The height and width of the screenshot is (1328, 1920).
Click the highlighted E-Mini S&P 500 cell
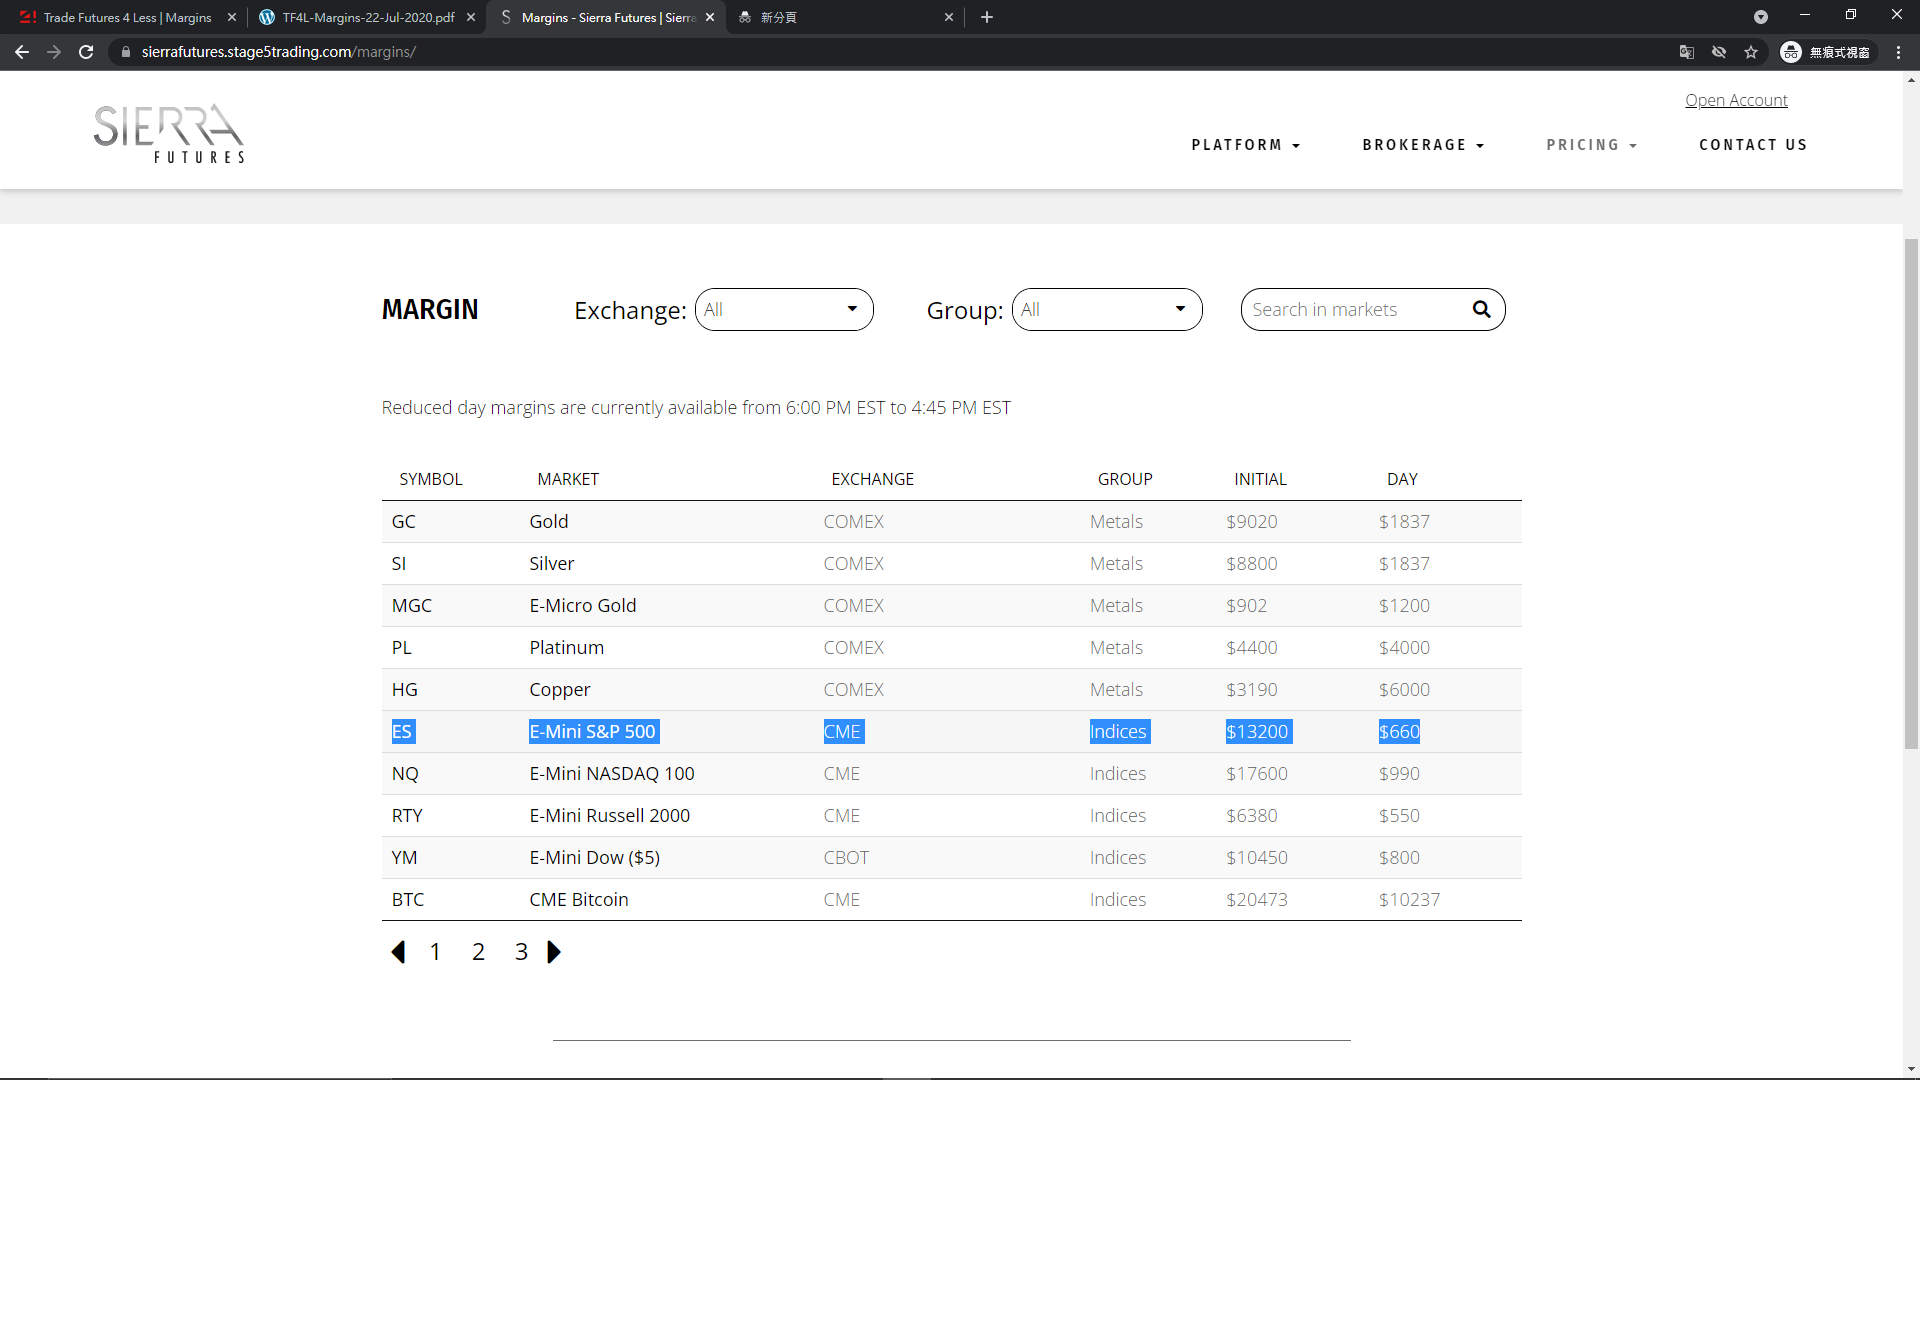593,732
